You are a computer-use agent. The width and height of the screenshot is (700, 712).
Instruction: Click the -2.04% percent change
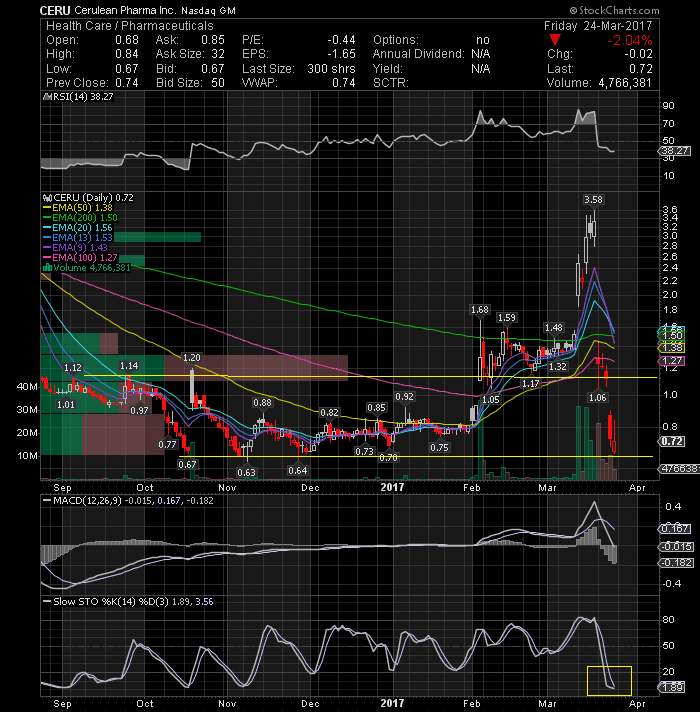point(630,40)
